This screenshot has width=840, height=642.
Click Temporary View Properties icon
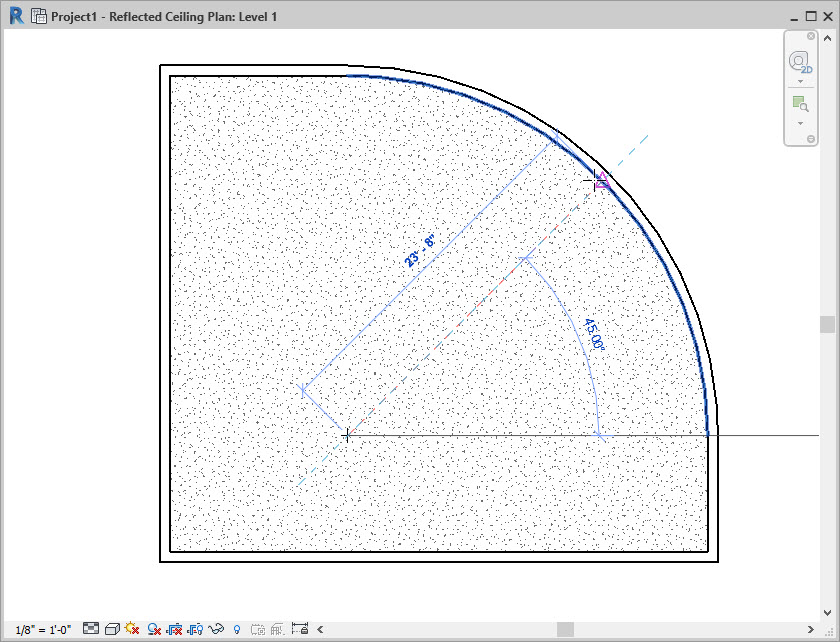257,629
